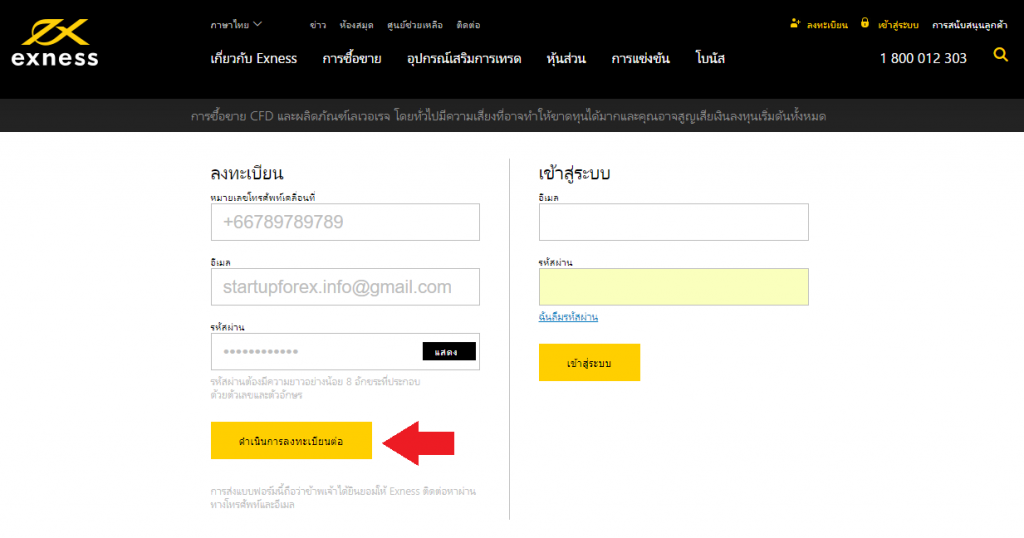Image resolution: width=1024 pixels, height=538 pixels.
Task: Focus the registration email field
Action: 345,287
